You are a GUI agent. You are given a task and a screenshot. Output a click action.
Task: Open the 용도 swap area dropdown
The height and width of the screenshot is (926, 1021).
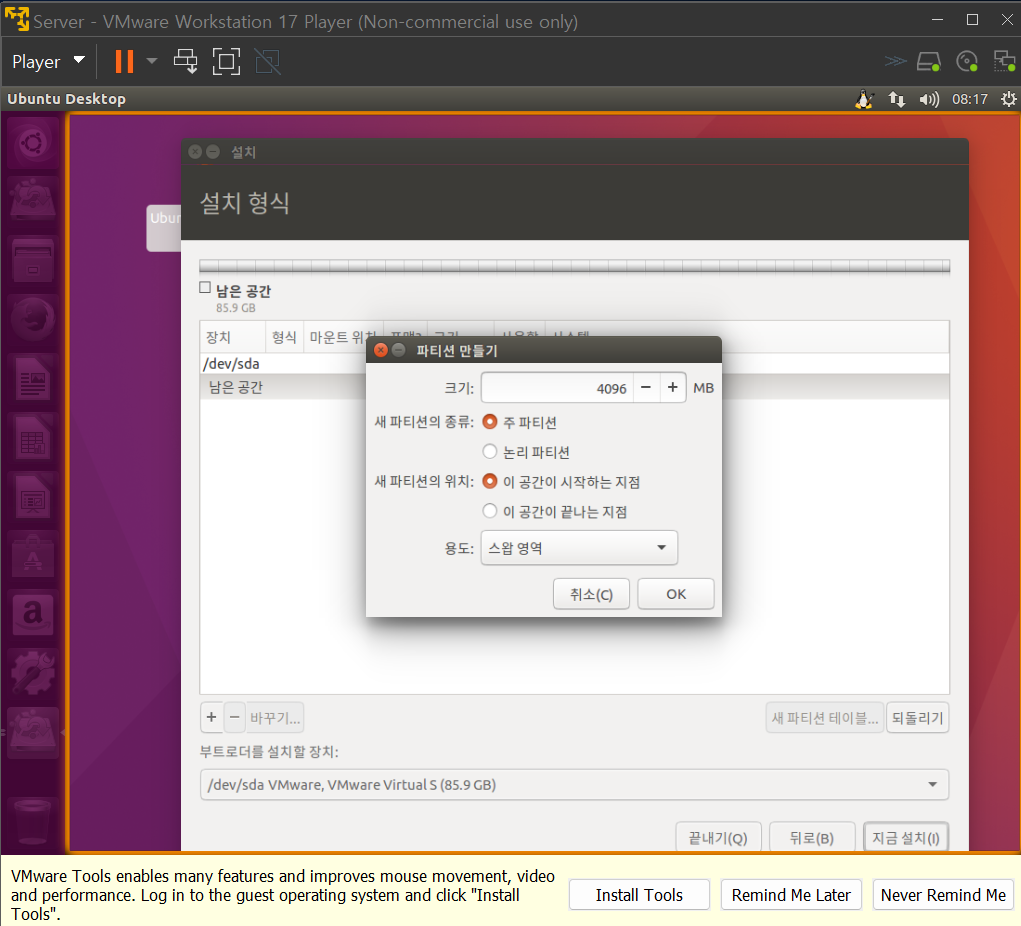coord(579,548)
